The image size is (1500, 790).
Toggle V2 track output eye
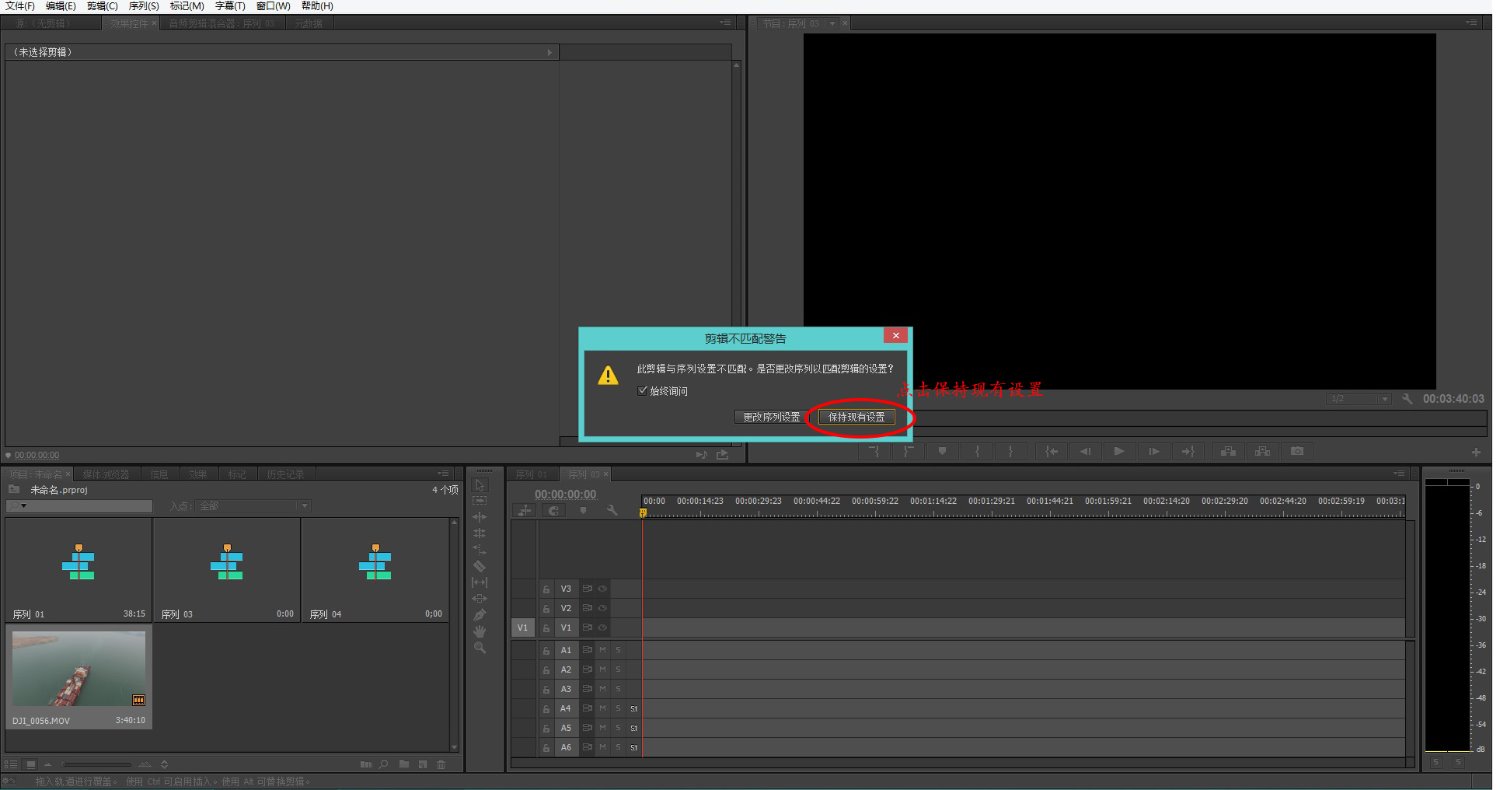(x=603, y=608)
